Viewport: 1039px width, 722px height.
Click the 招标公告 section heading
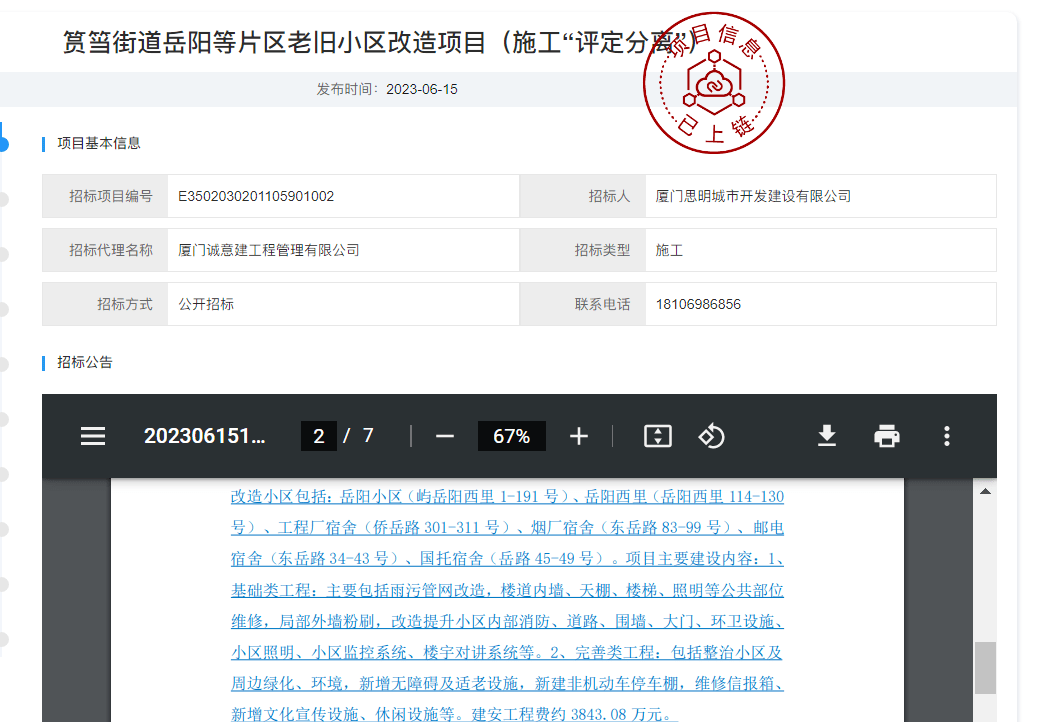coord(85,362)
